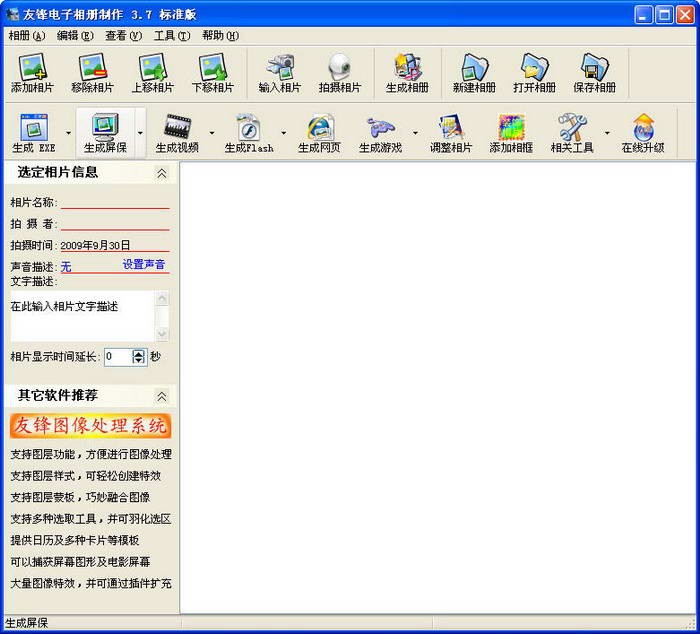Screen dimensions: 700x634
Task: Open the 相册(A) menu
Action: point(27,36)
